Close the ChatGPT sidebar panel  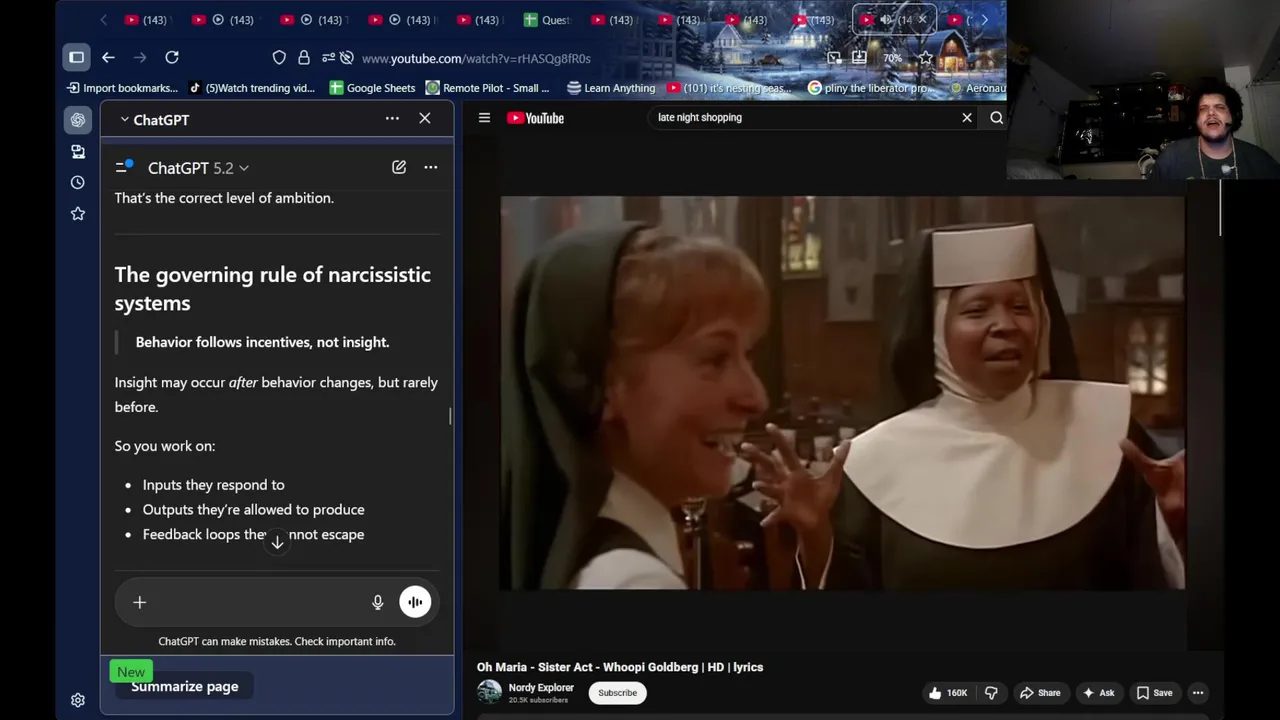pos(425,119)
